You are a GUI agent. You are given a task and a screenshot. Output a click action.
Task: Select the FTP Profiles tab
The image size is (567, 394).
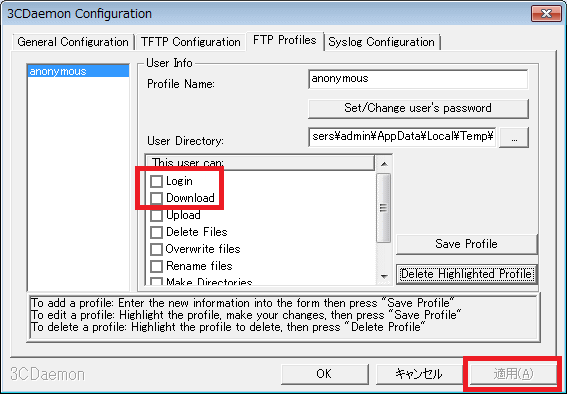[x=285, y=40]
